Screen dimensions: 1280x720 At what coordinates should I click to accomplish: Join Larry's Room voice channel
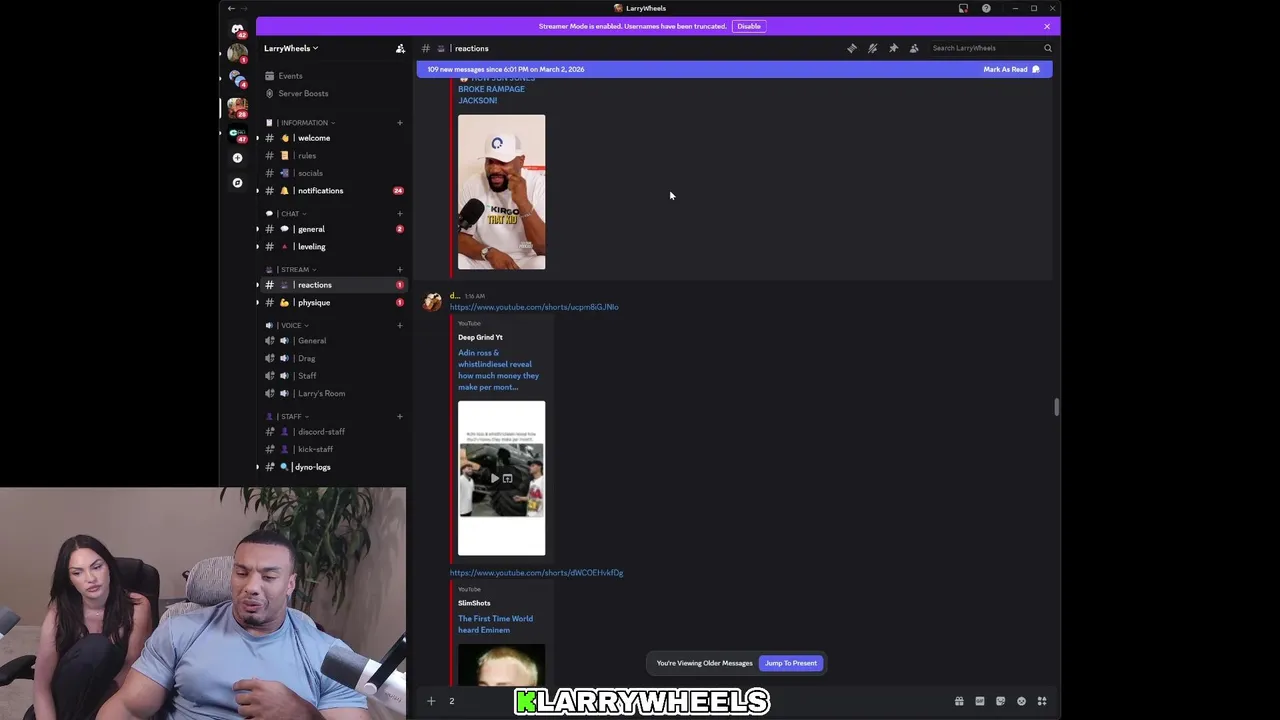click(x=333, y=394)
